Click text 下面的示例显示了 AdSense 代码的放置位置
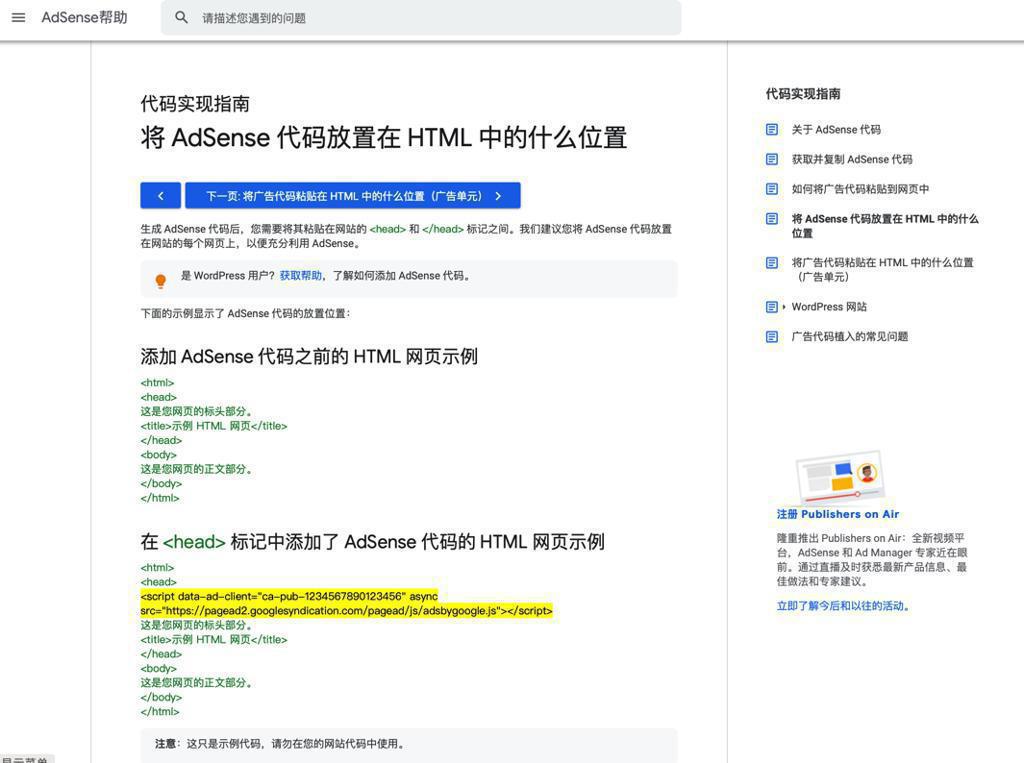 (245, 314)
